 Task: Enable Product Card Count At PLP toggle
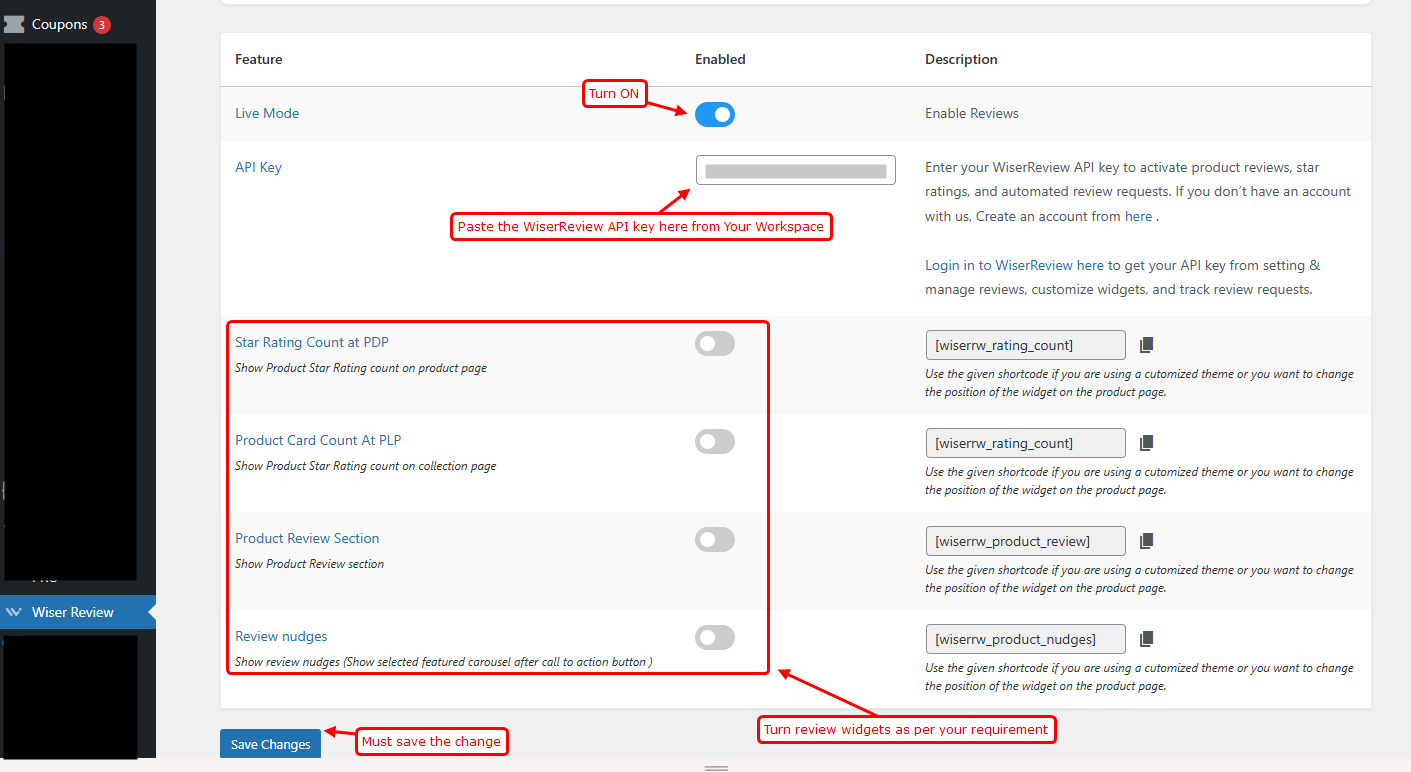(x=715, y=442)
